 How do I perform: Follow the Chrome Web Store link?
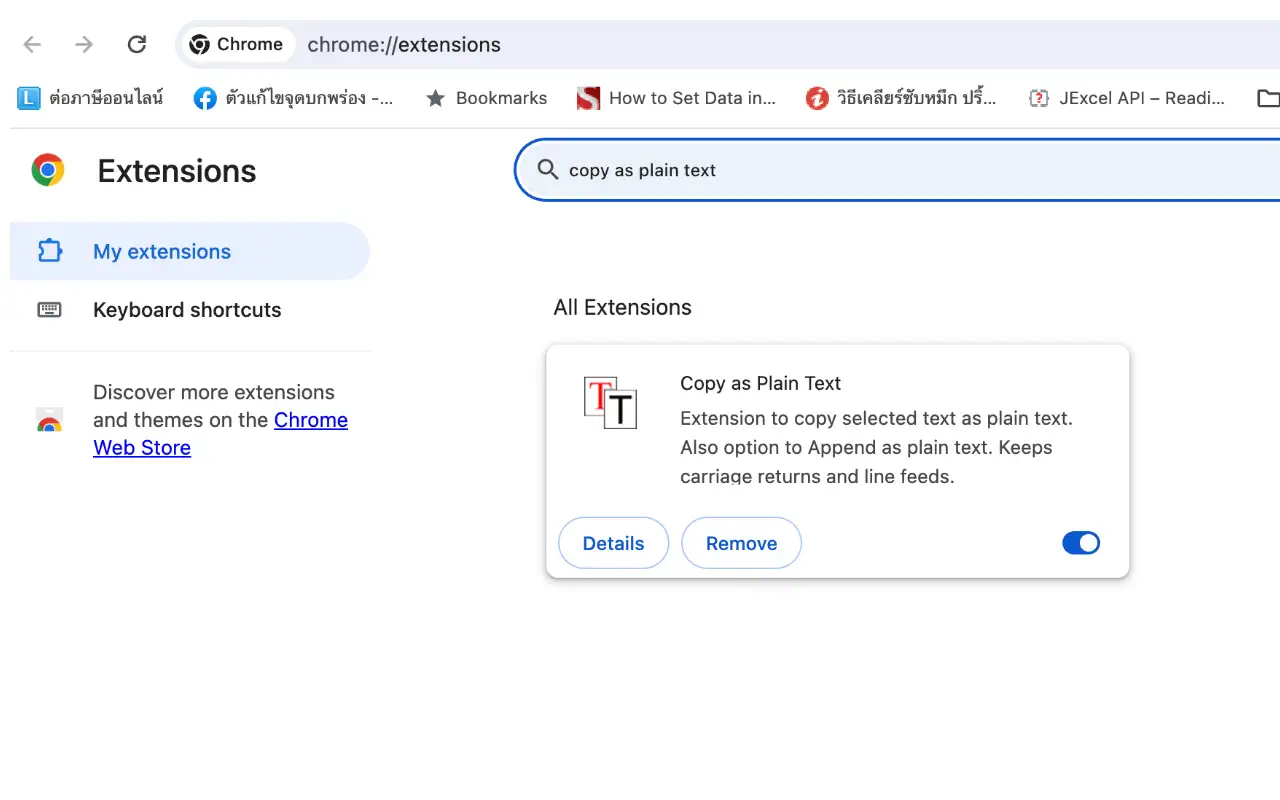220,434
